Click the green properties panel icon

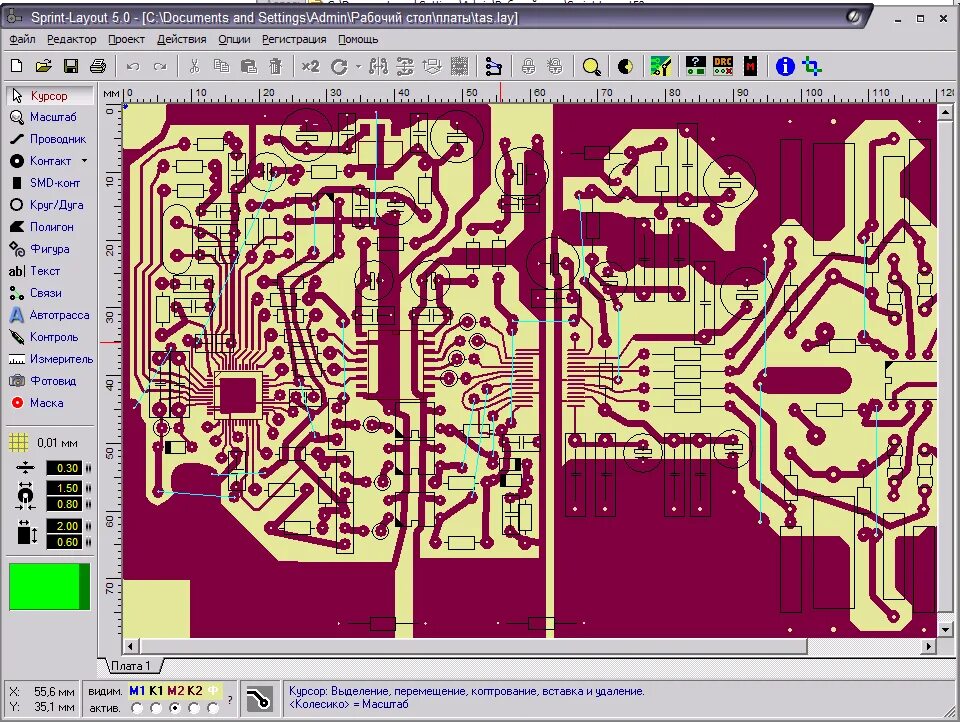(x=661, y=66)
